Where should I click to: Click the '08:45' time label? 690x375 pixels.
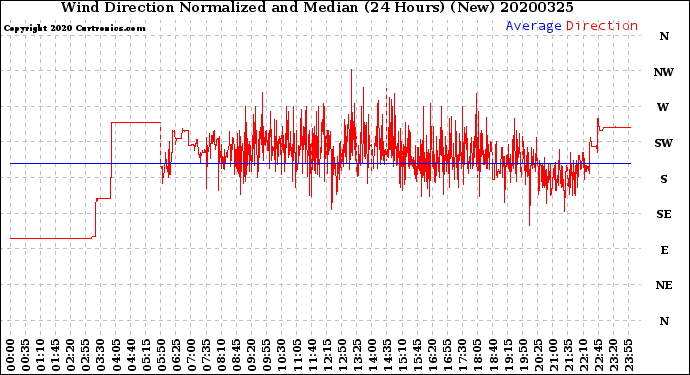[237, 355]
